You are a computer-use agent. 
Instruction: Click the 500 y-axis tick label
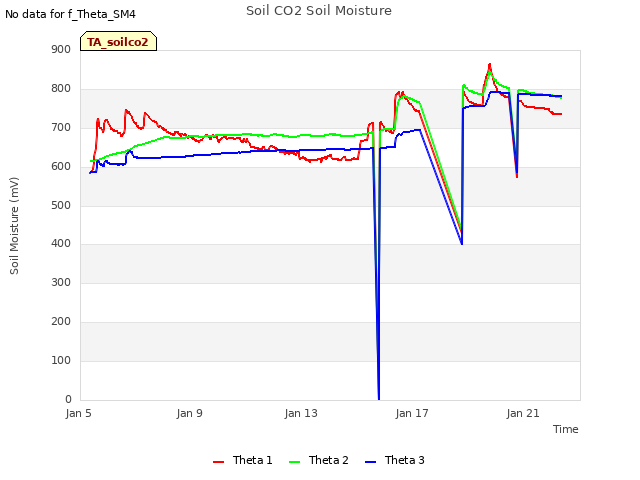61,205
